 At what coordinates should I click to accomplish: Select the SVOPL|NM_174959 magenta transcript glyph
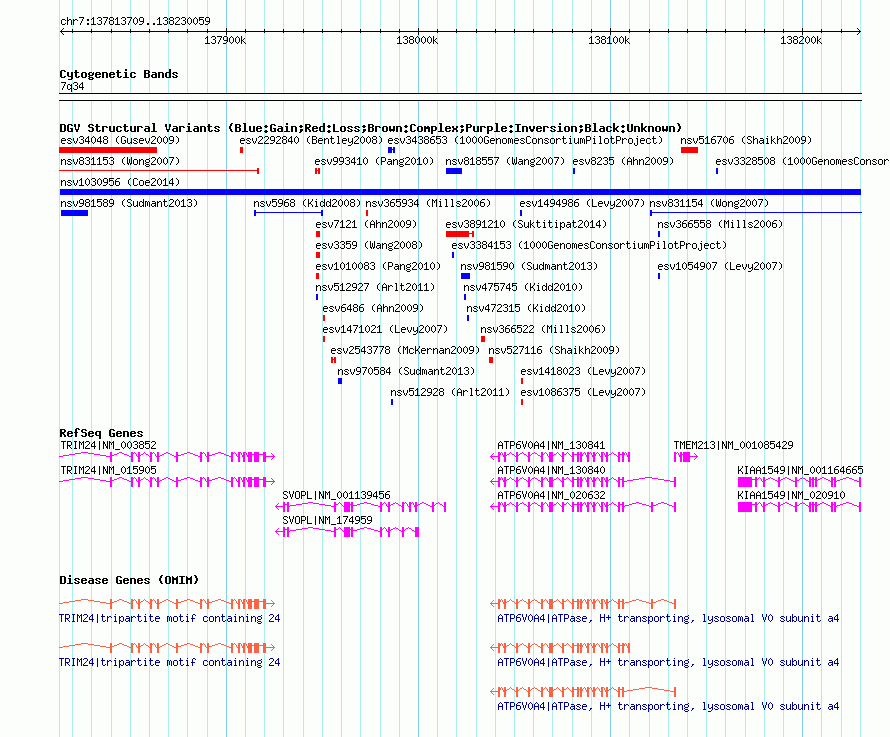coord(347,532)
